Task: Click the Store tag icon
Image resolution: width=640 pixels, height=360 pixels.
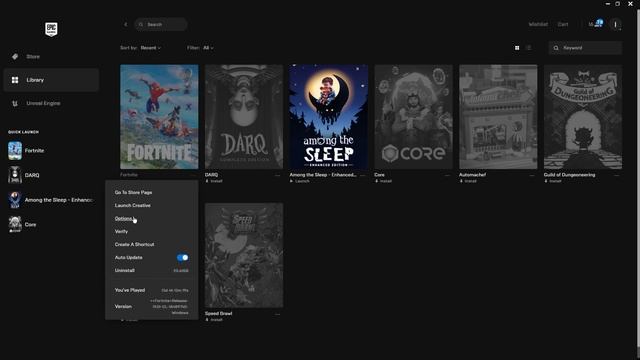Action: [15, 57]
